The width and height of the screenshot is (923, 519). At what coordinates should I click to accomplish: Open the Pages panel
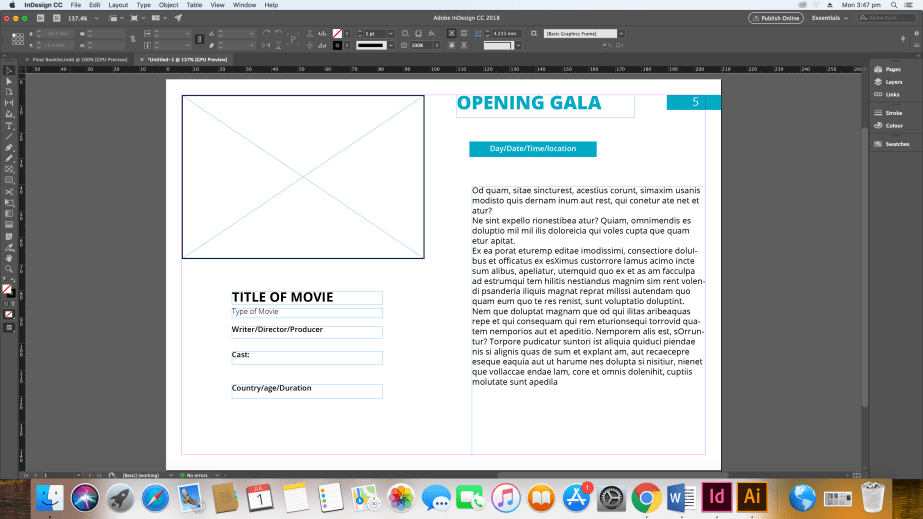point(888,69)
